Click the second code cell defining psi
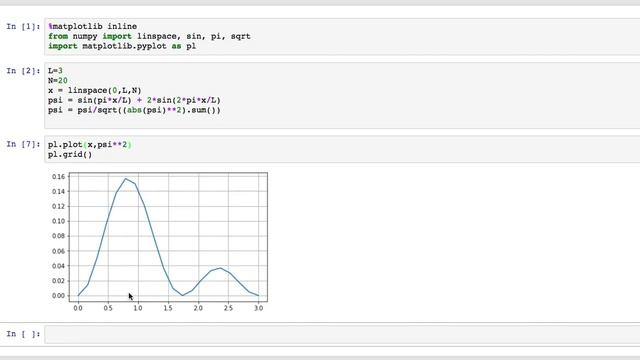The width and height of the screenshot is (640, 360). [x=342, y=96]
